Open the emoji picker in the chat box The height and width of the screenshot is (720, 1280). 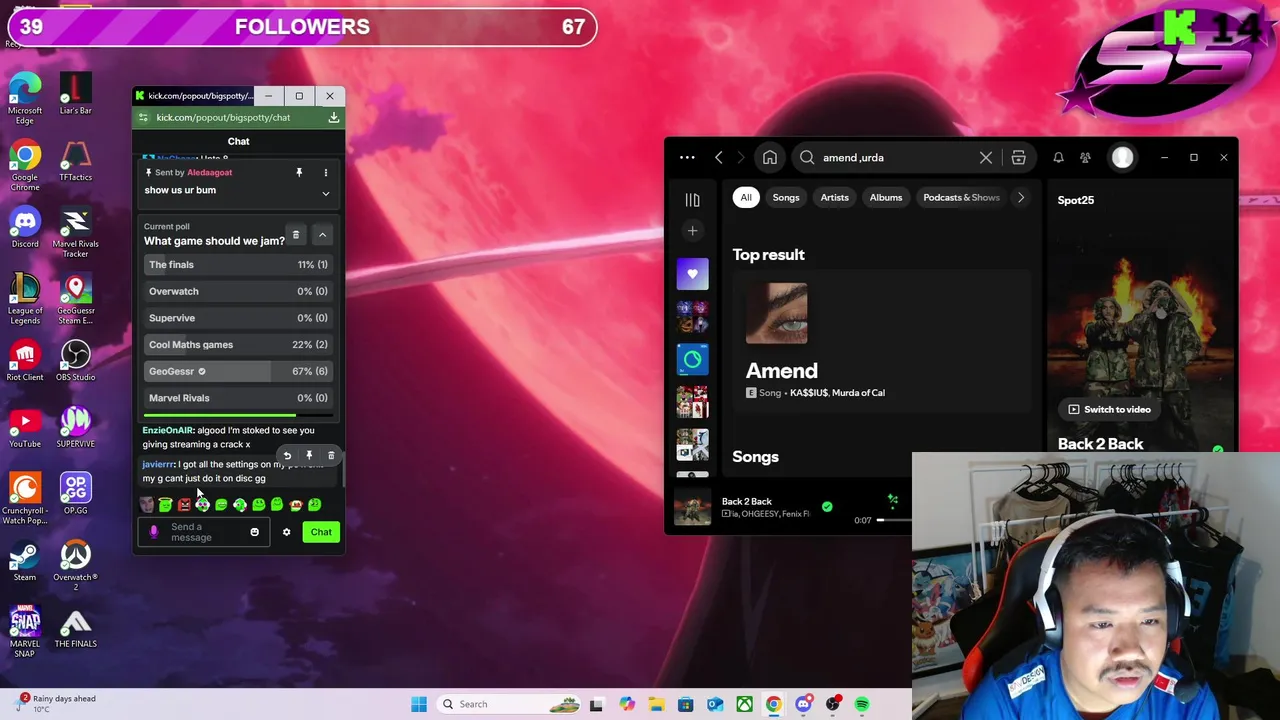[254, 532]
